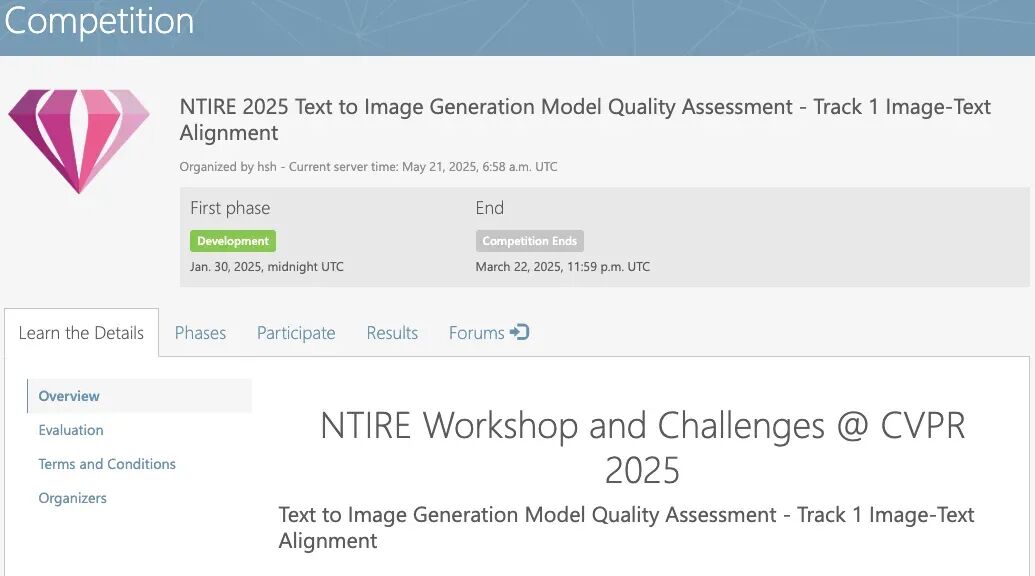The width and height of the screenshot is (1035, 576).
Task: Go to Terms and Conditions
Action: coord(107,464)
